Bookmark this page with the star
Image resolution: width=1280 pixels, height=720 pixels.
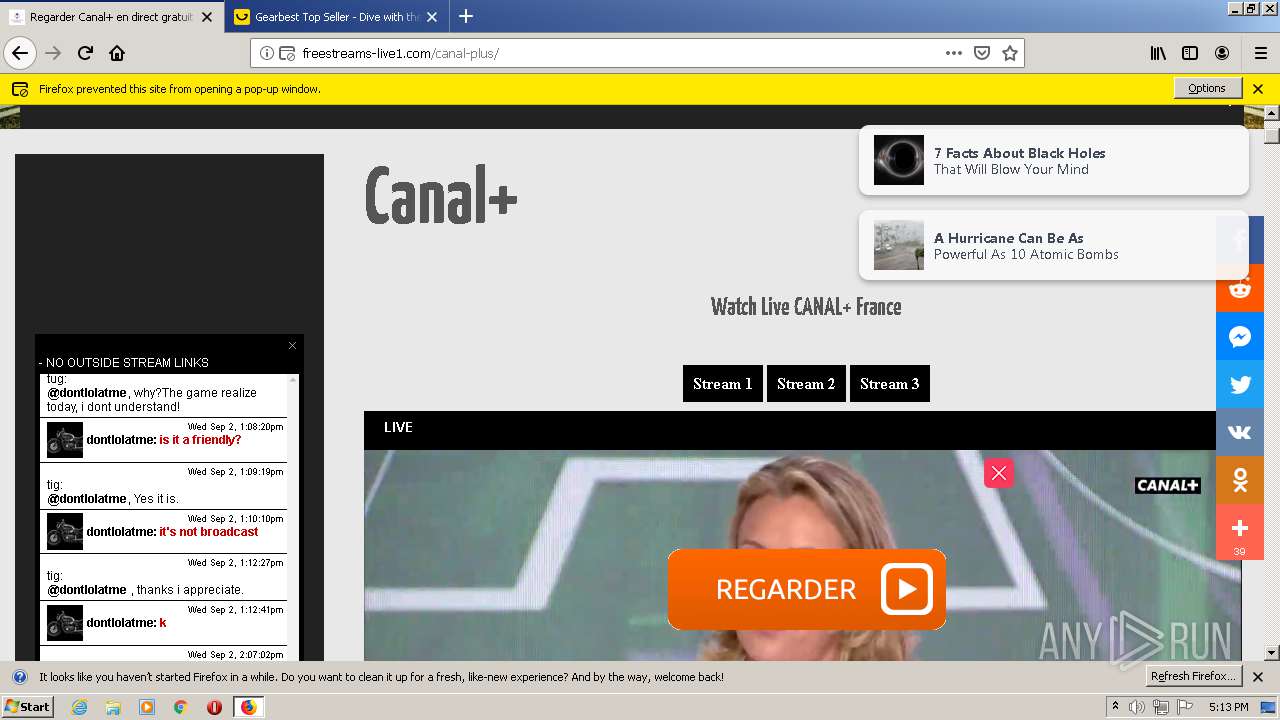point(1010,53)
